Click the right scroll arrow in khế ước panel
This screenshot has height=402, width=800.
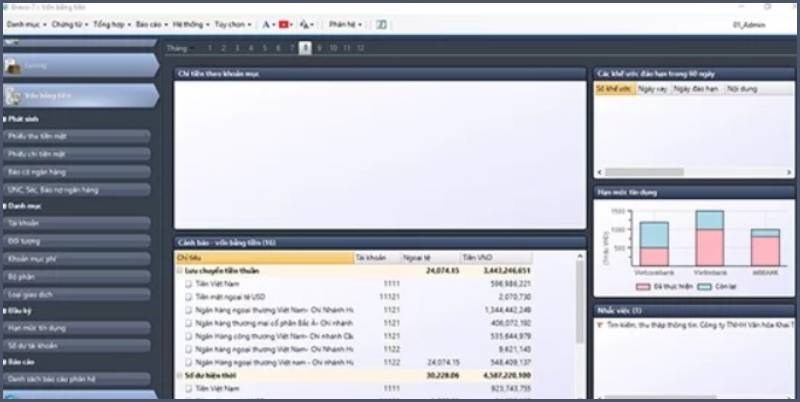pyautogui.click(x=789, y=172)
